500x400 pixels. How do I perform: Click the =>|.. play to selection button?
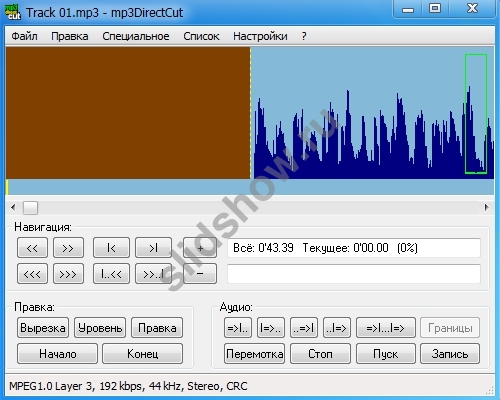click(x=238, y=328)
